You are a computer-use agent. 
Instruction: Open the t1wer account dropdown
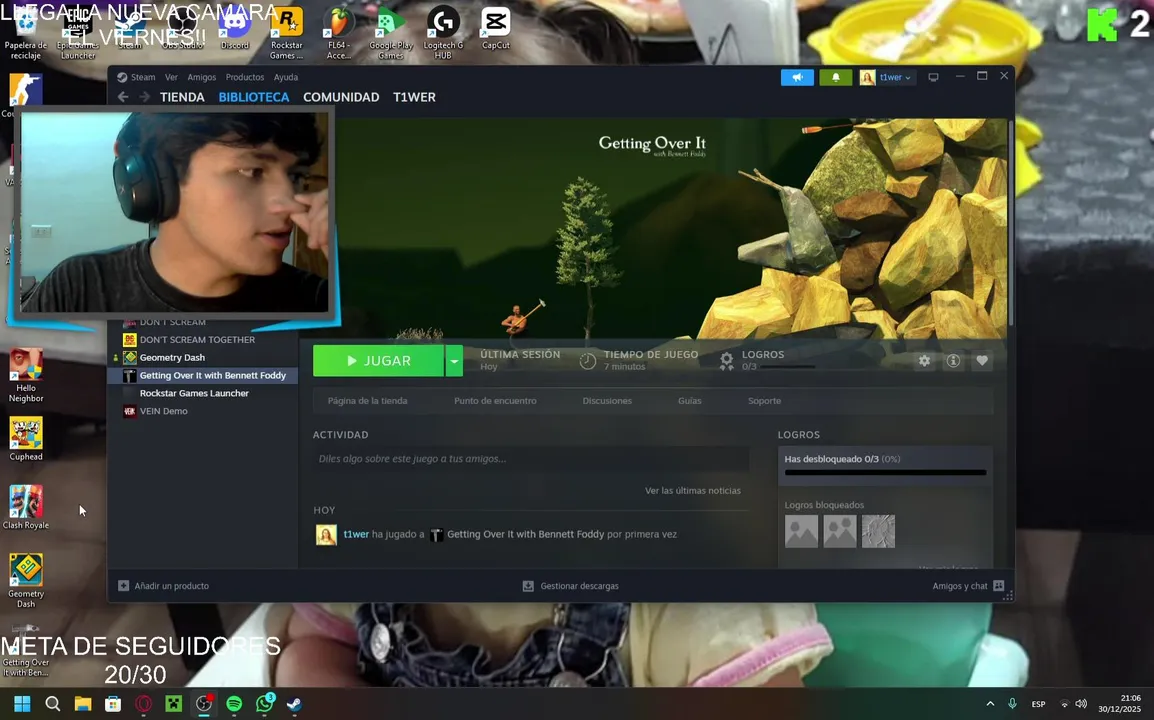click(887, 77)
